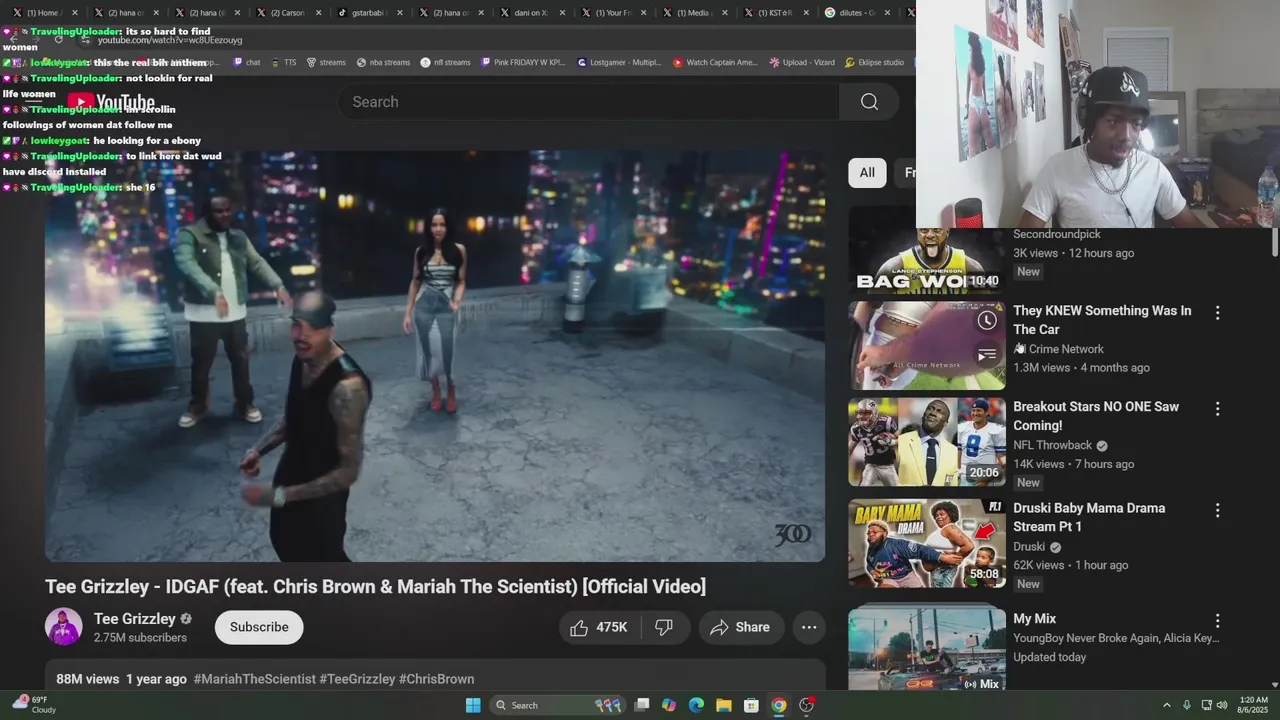The width and height of the screenshot is (1280, 720).
Task: Switch to '(1) Media' browser tab
Action: (694, 13)
